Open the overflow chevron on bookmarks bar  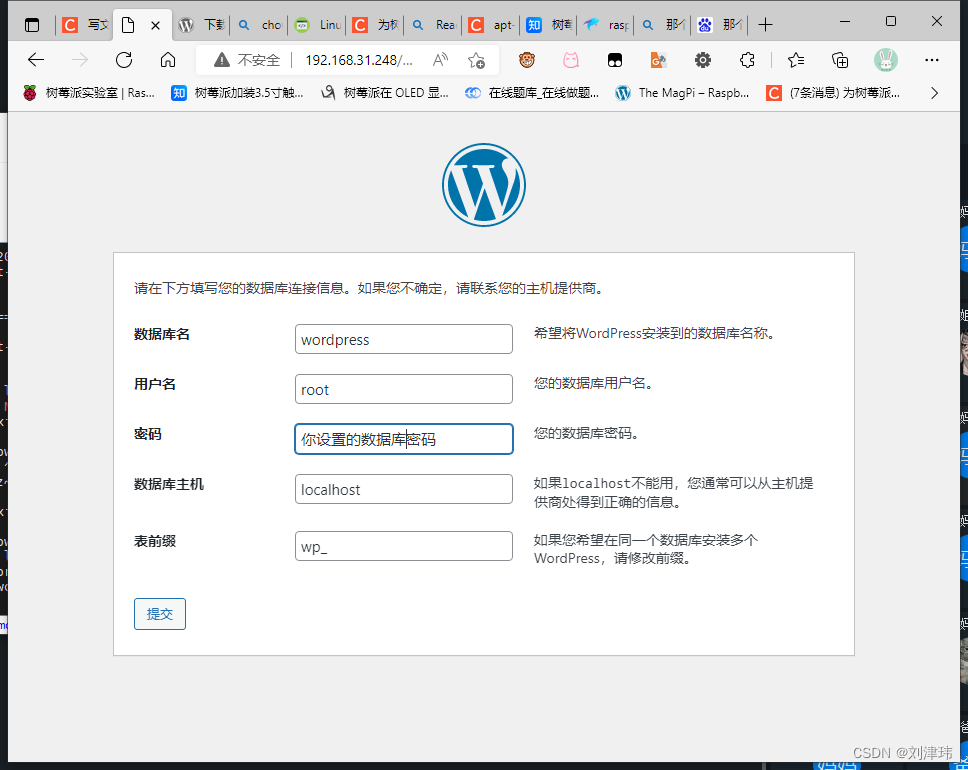click(934, 93)
